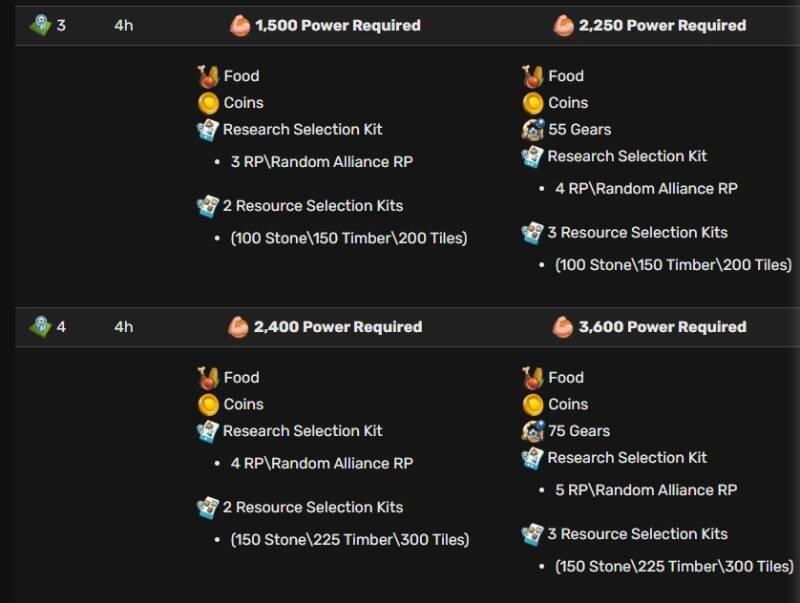Click the 55 Gears text label
800x603 pixels.
(x=580, y=129)
